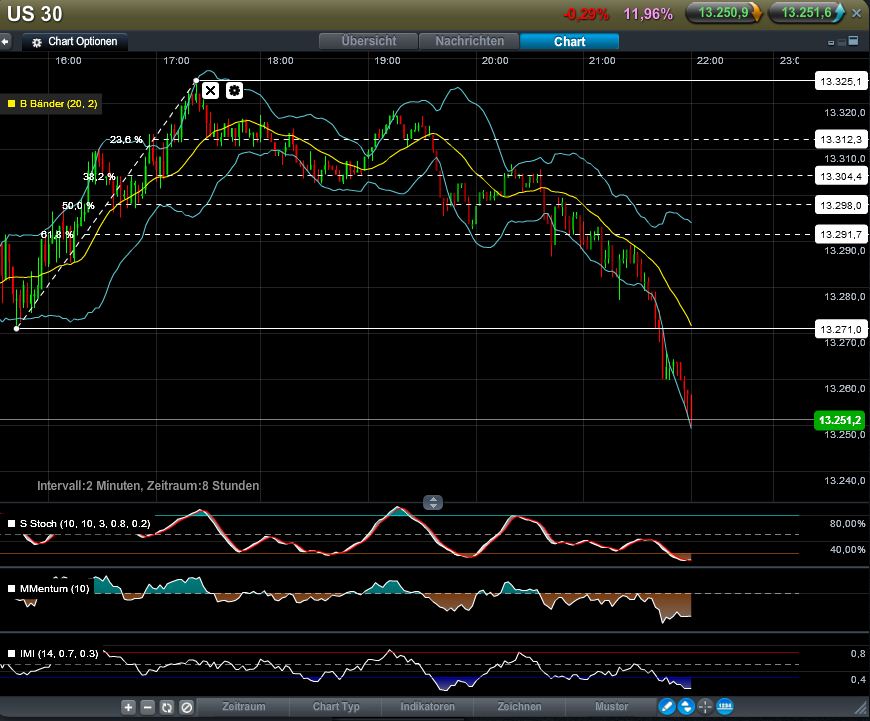Toggle the S Stoch indicator square
This screenshot has width=870, height=721.
coord(11,523)
